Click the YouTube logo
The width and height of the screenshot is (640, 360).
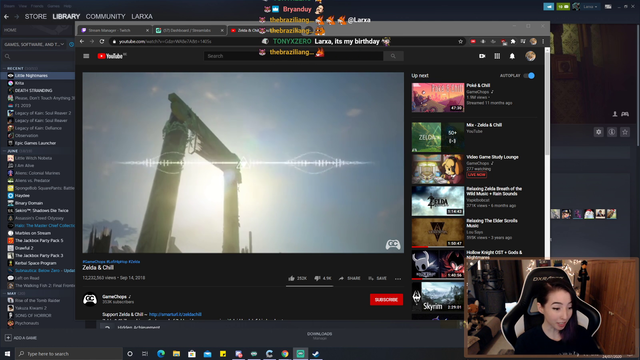tap(111, 56)
